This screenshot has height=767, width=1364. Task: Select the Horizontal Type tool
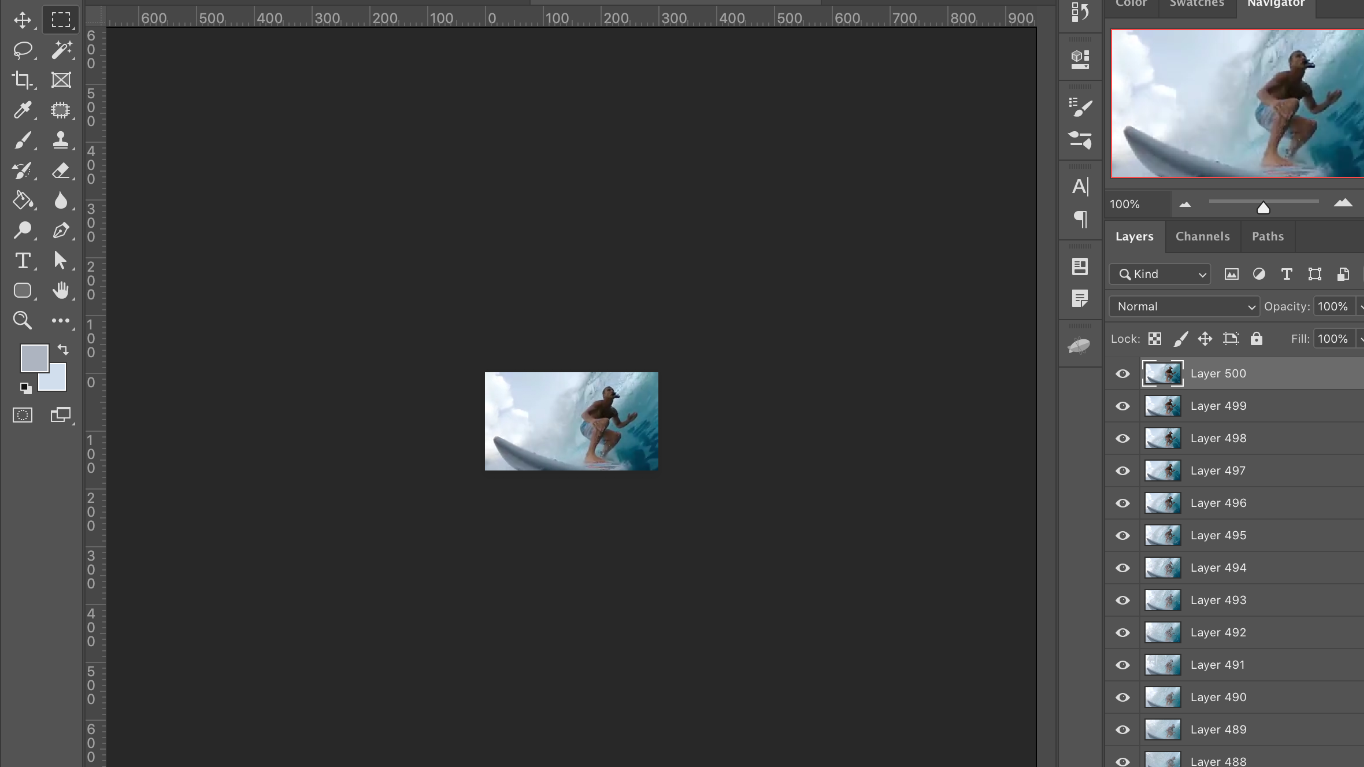click(x=22, y=260)
